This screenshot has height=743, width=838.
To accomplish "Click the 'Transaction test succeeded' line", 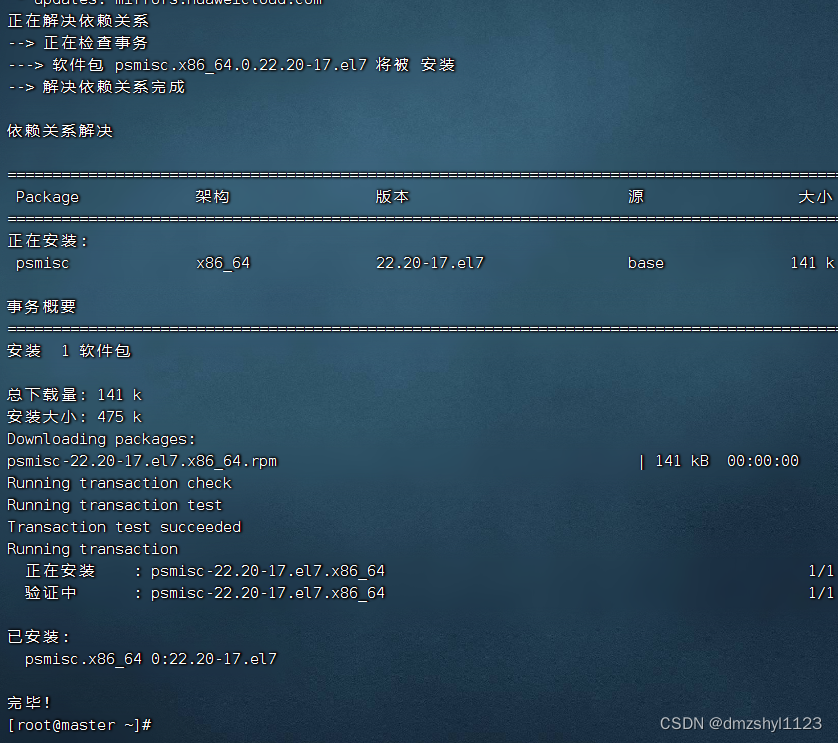I will [x=124, y=527].
